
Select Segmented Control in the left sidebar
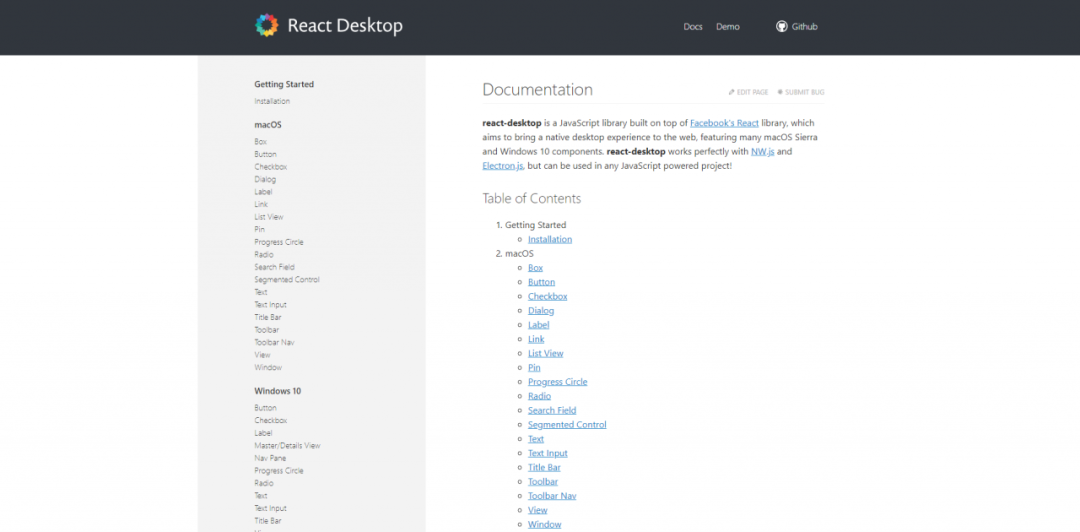[287, 280]
